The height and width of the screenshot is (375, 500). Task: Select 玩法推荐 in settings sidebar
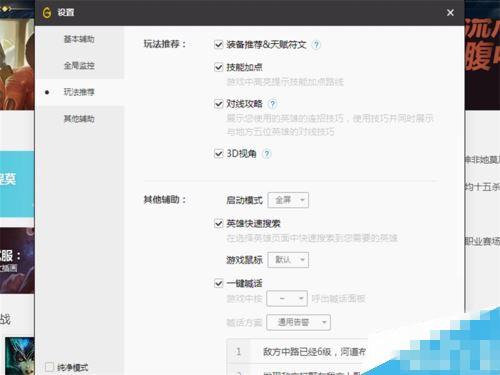pos(79,92)
